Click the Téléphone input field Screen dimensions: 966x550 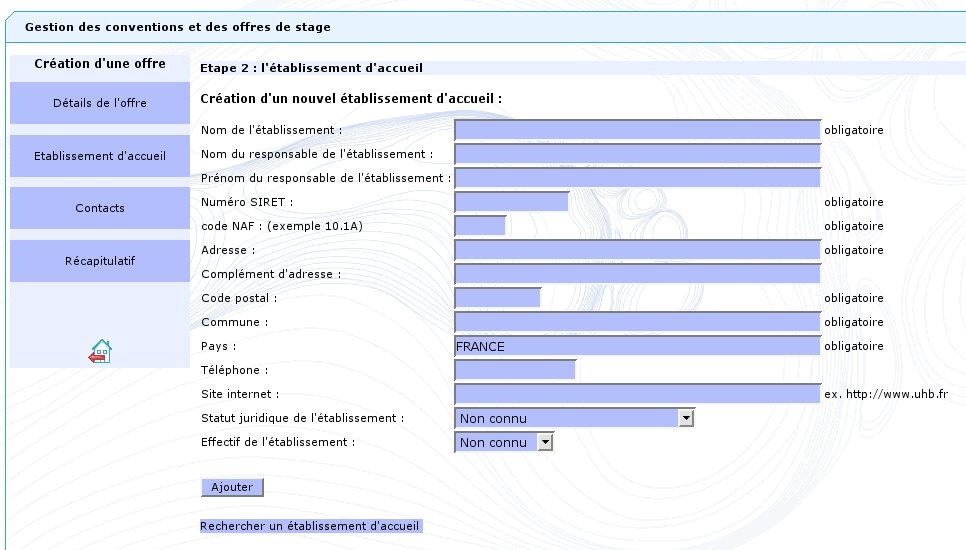[515, 370]
